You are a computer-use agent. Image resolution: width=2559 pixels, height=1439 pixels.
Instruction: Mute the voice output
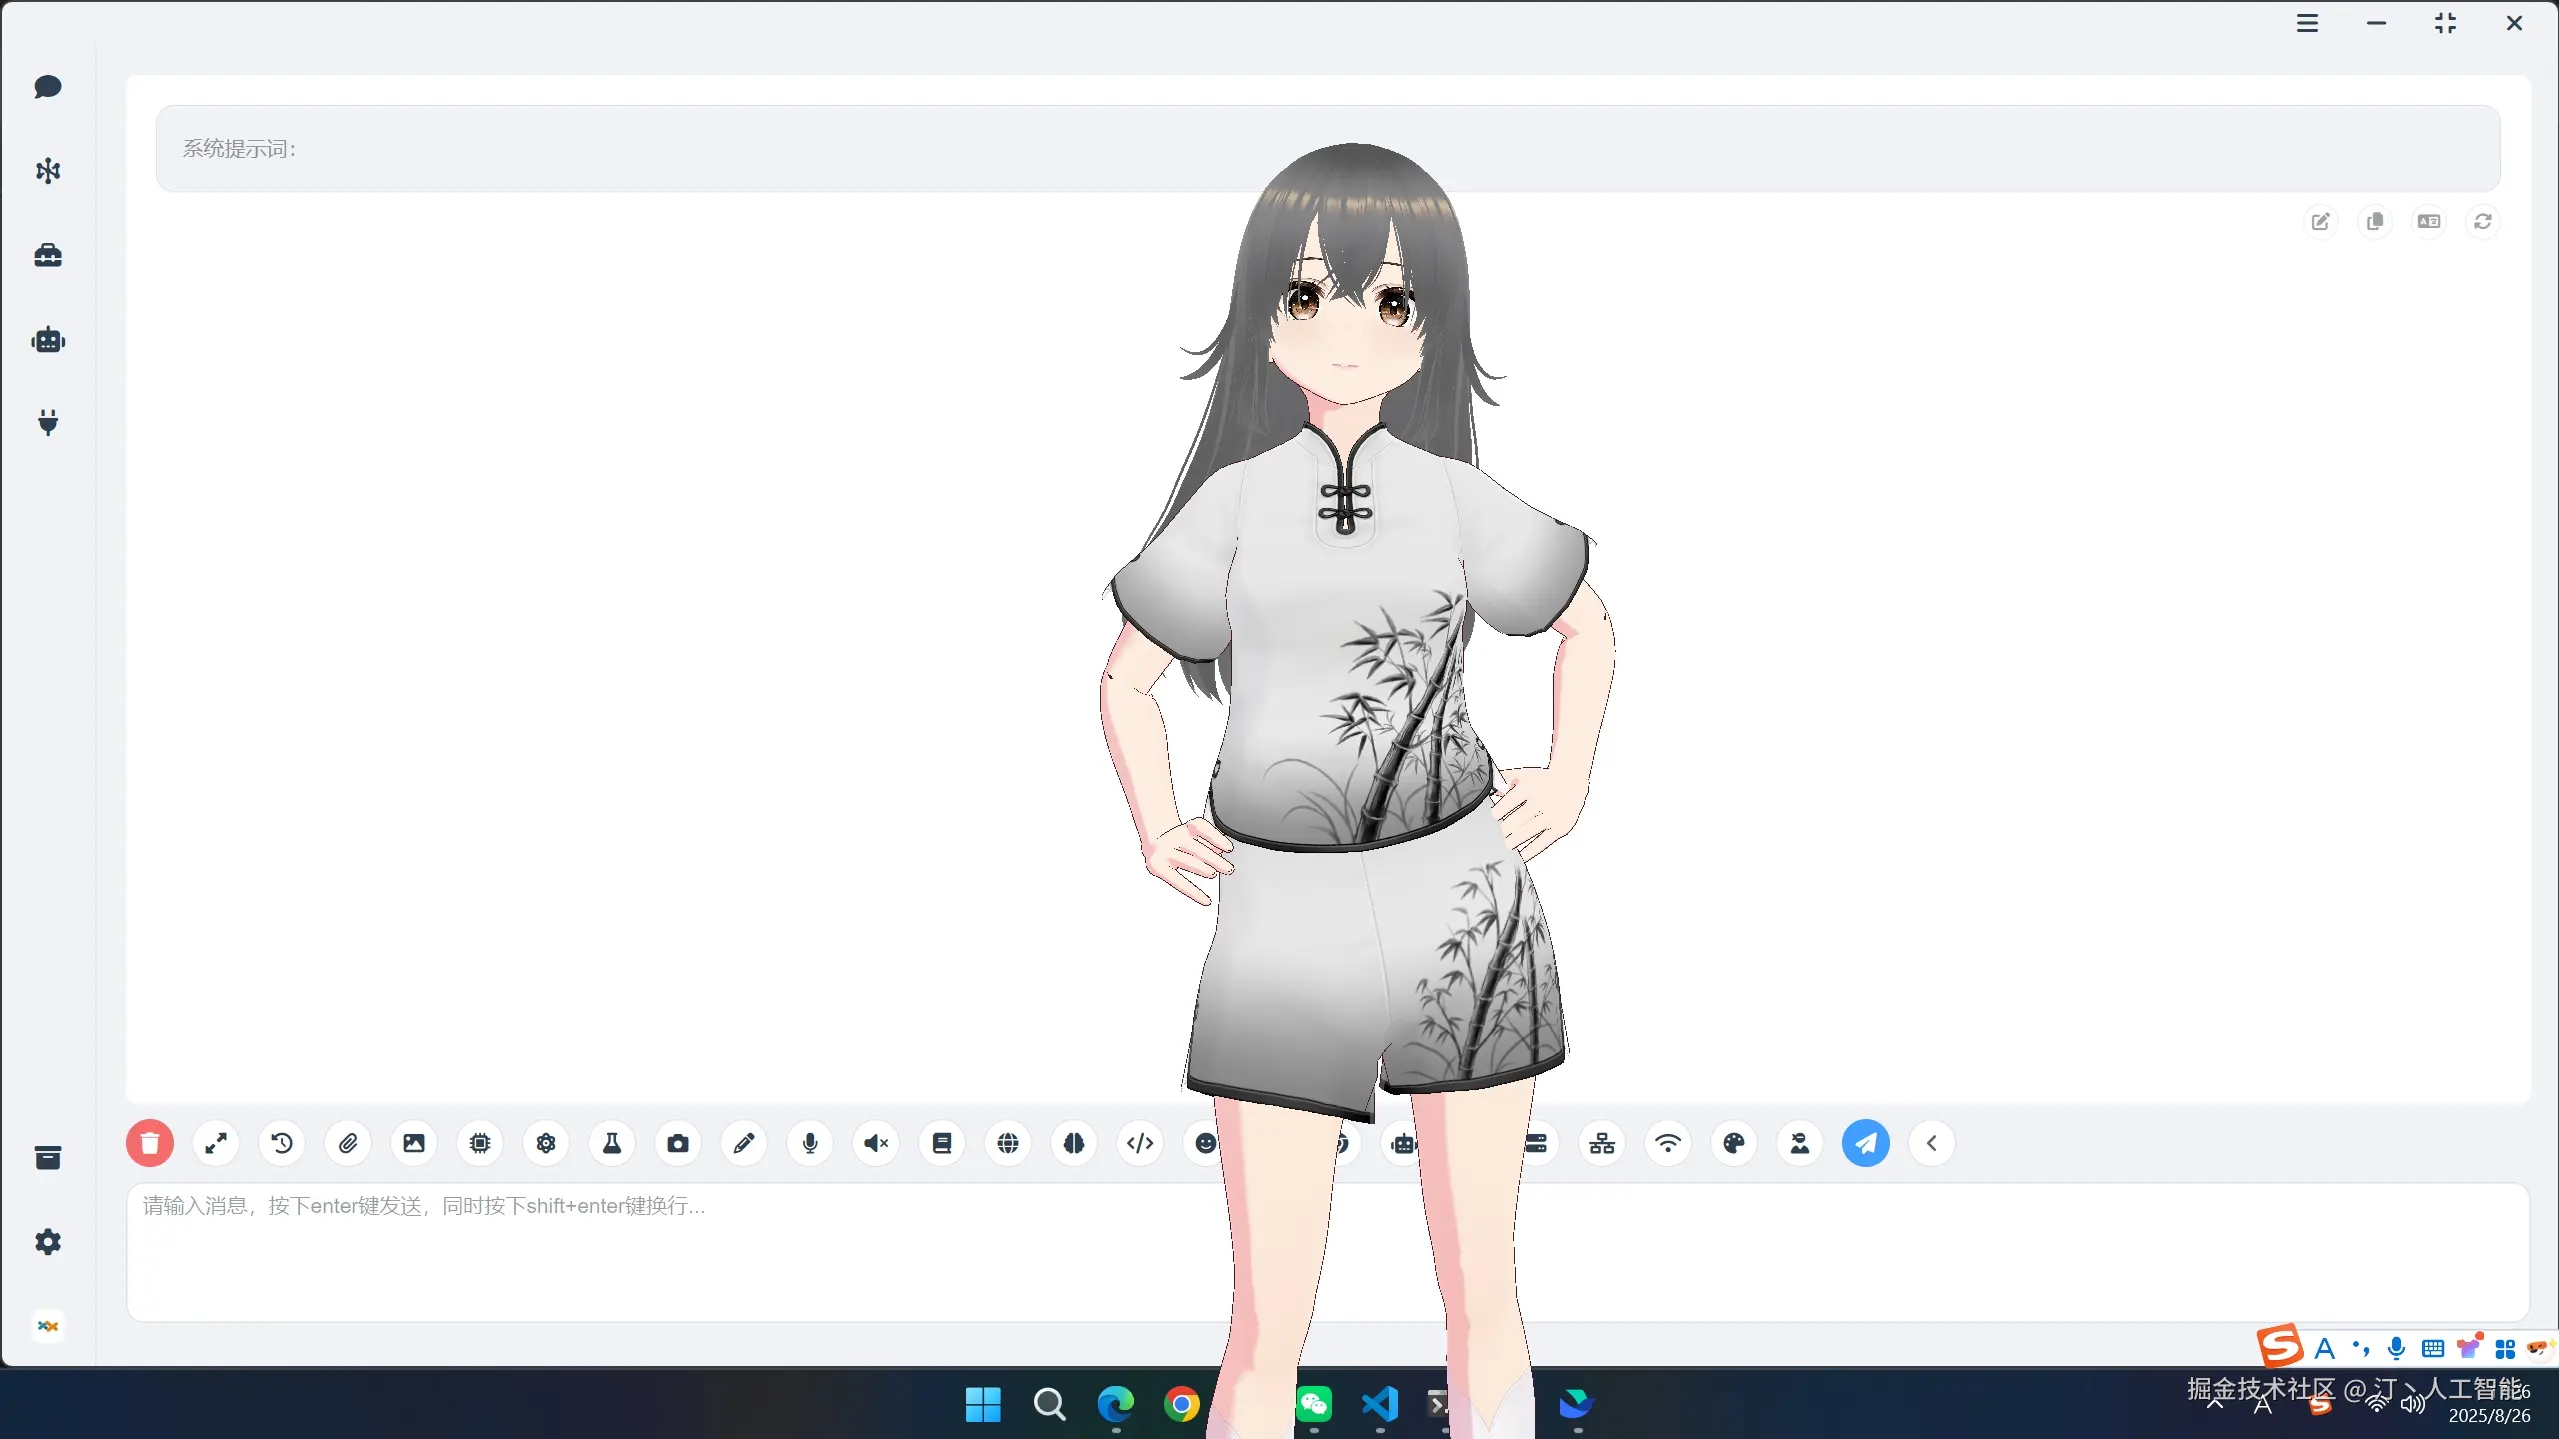pyautogui.click(x=875, y=1143)
